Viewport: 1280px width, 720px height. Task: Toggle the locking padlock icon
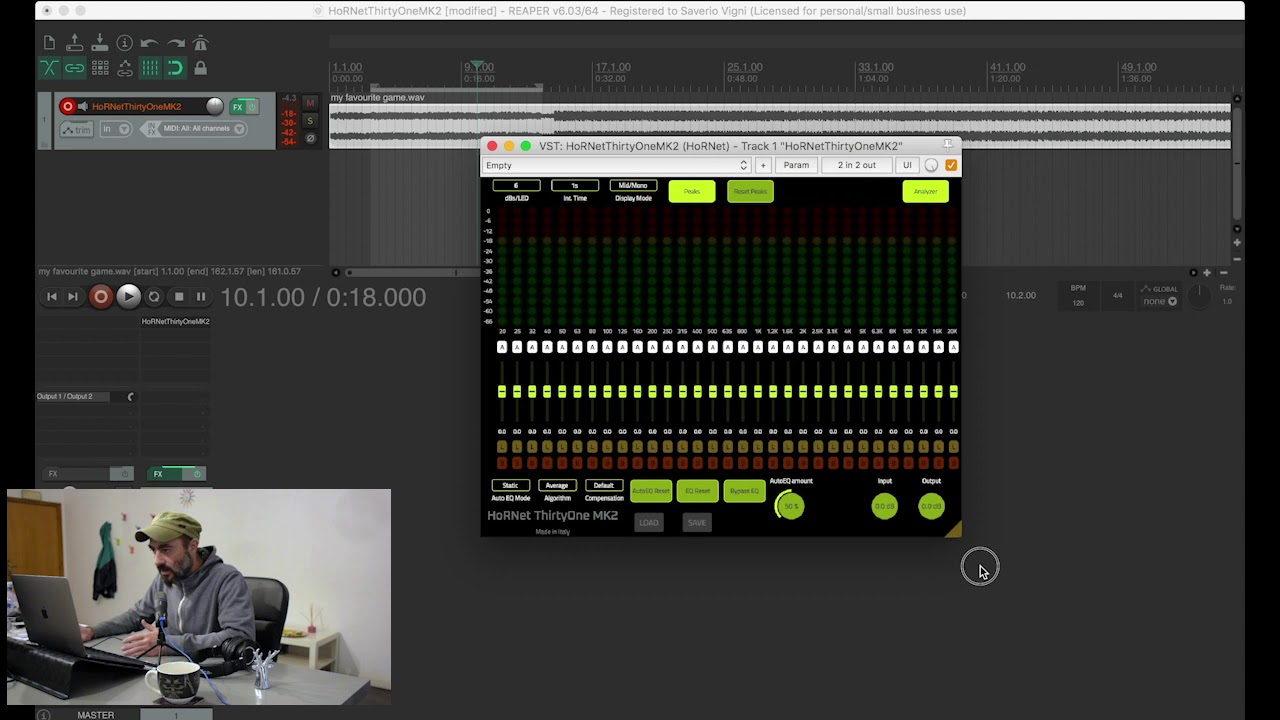201,68
